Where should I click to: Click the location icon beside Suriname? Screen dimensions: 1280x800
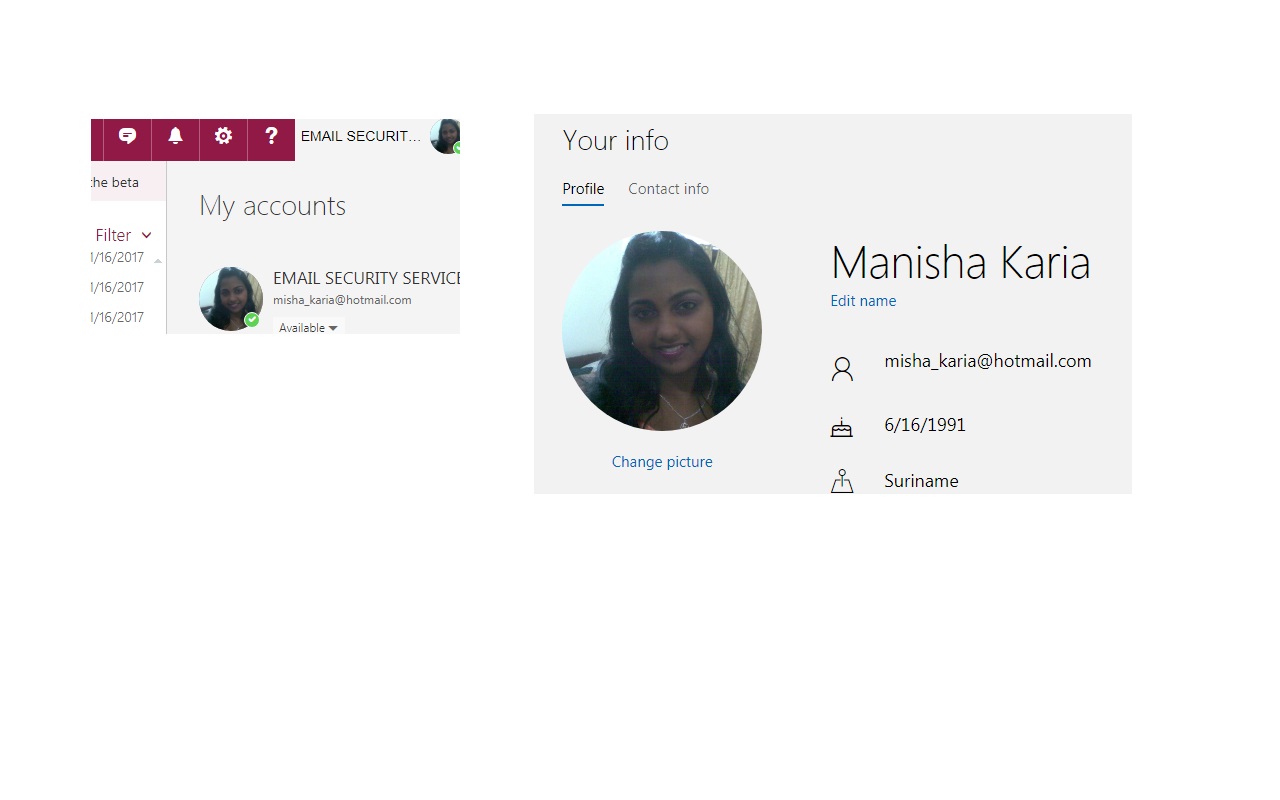[842, 481]
